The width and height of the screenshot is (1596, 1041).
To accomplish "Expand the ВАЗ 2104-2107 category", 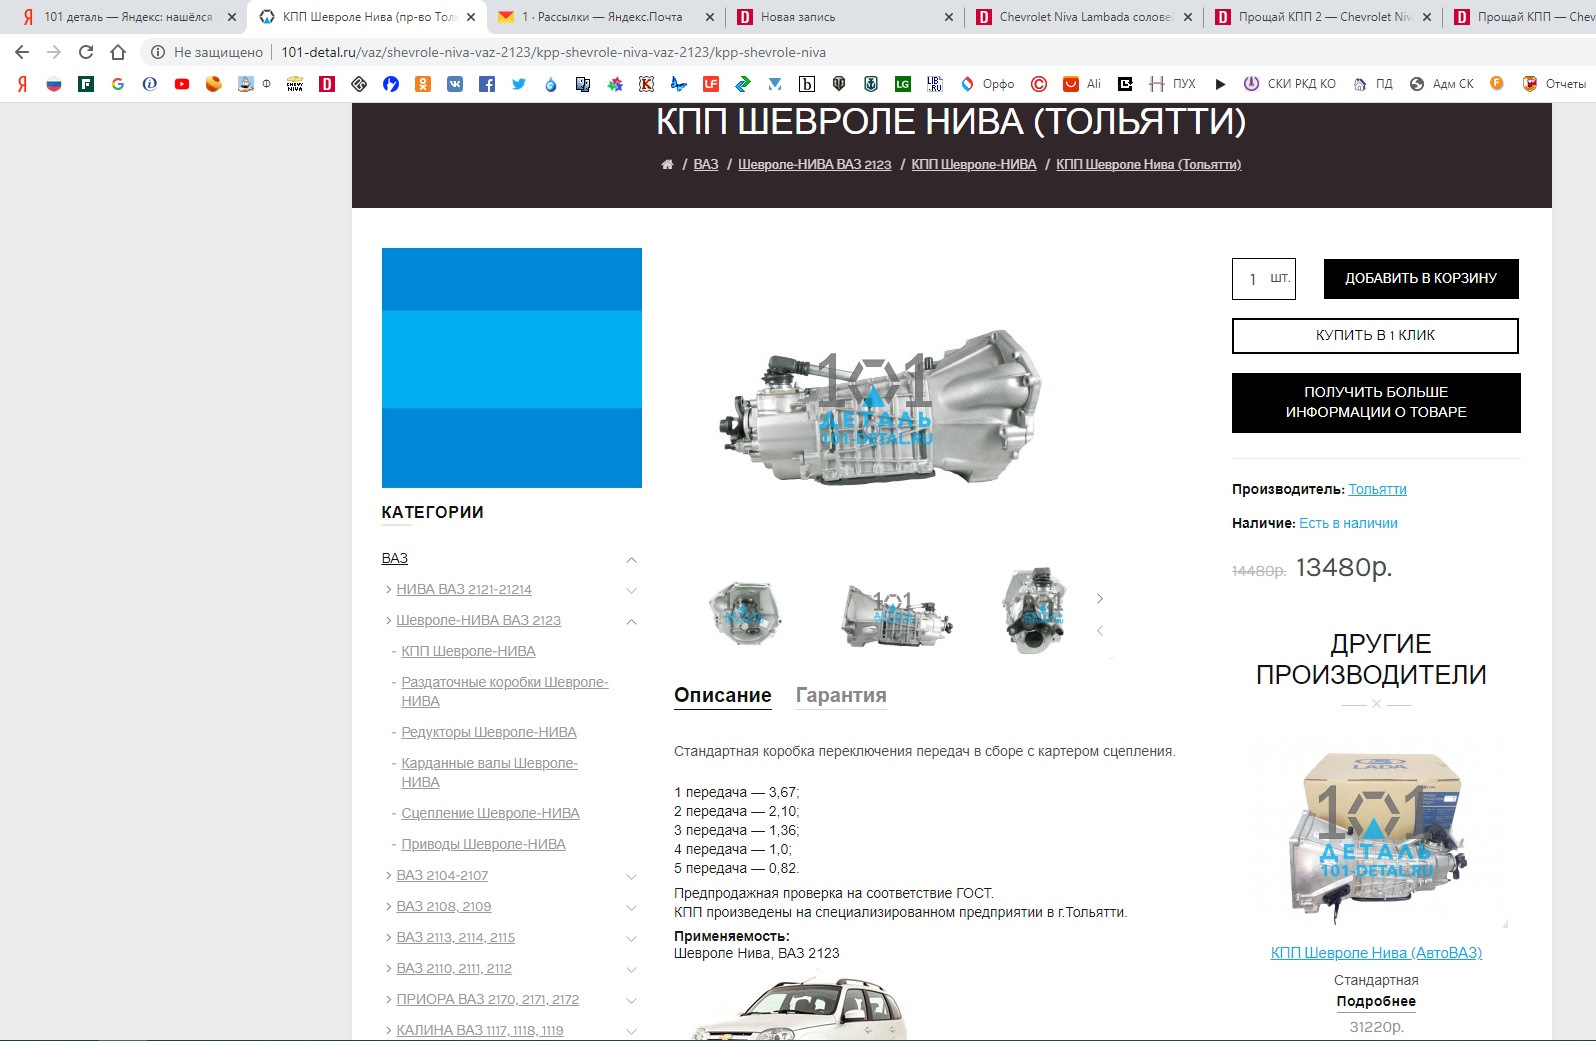I will (631, 877).
